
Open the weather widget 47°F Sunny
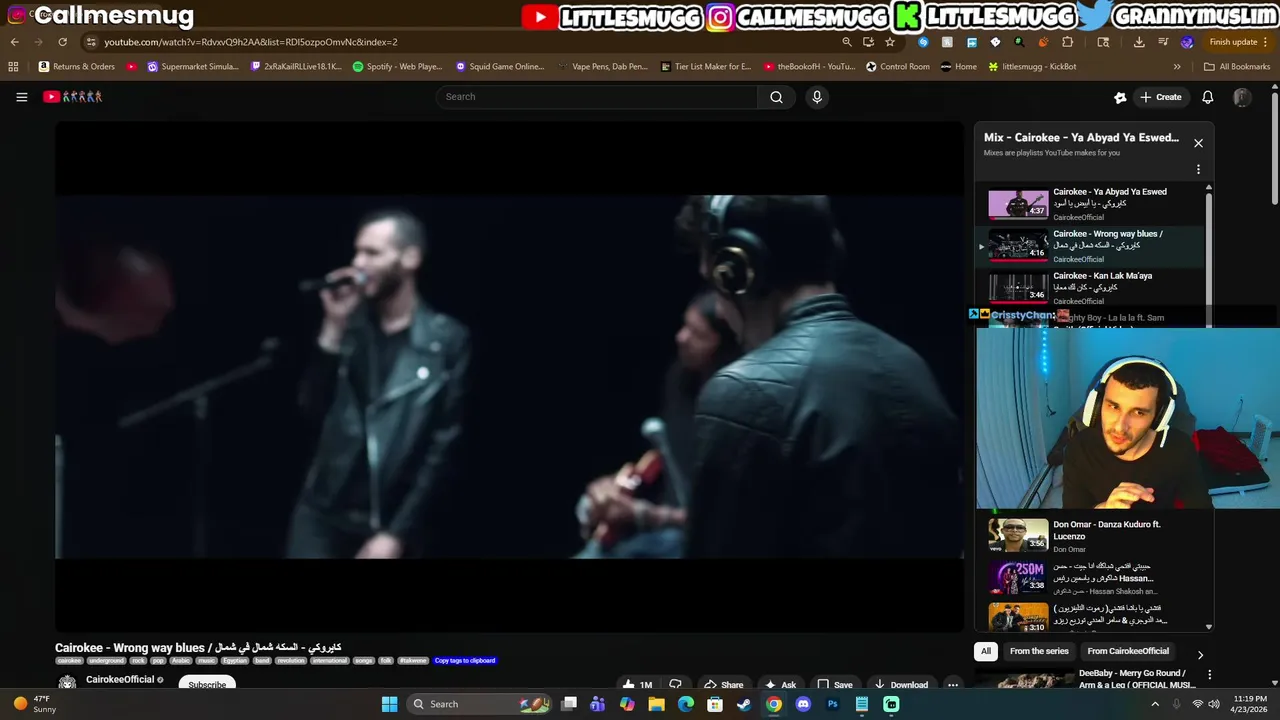click(x=34, y=704)
